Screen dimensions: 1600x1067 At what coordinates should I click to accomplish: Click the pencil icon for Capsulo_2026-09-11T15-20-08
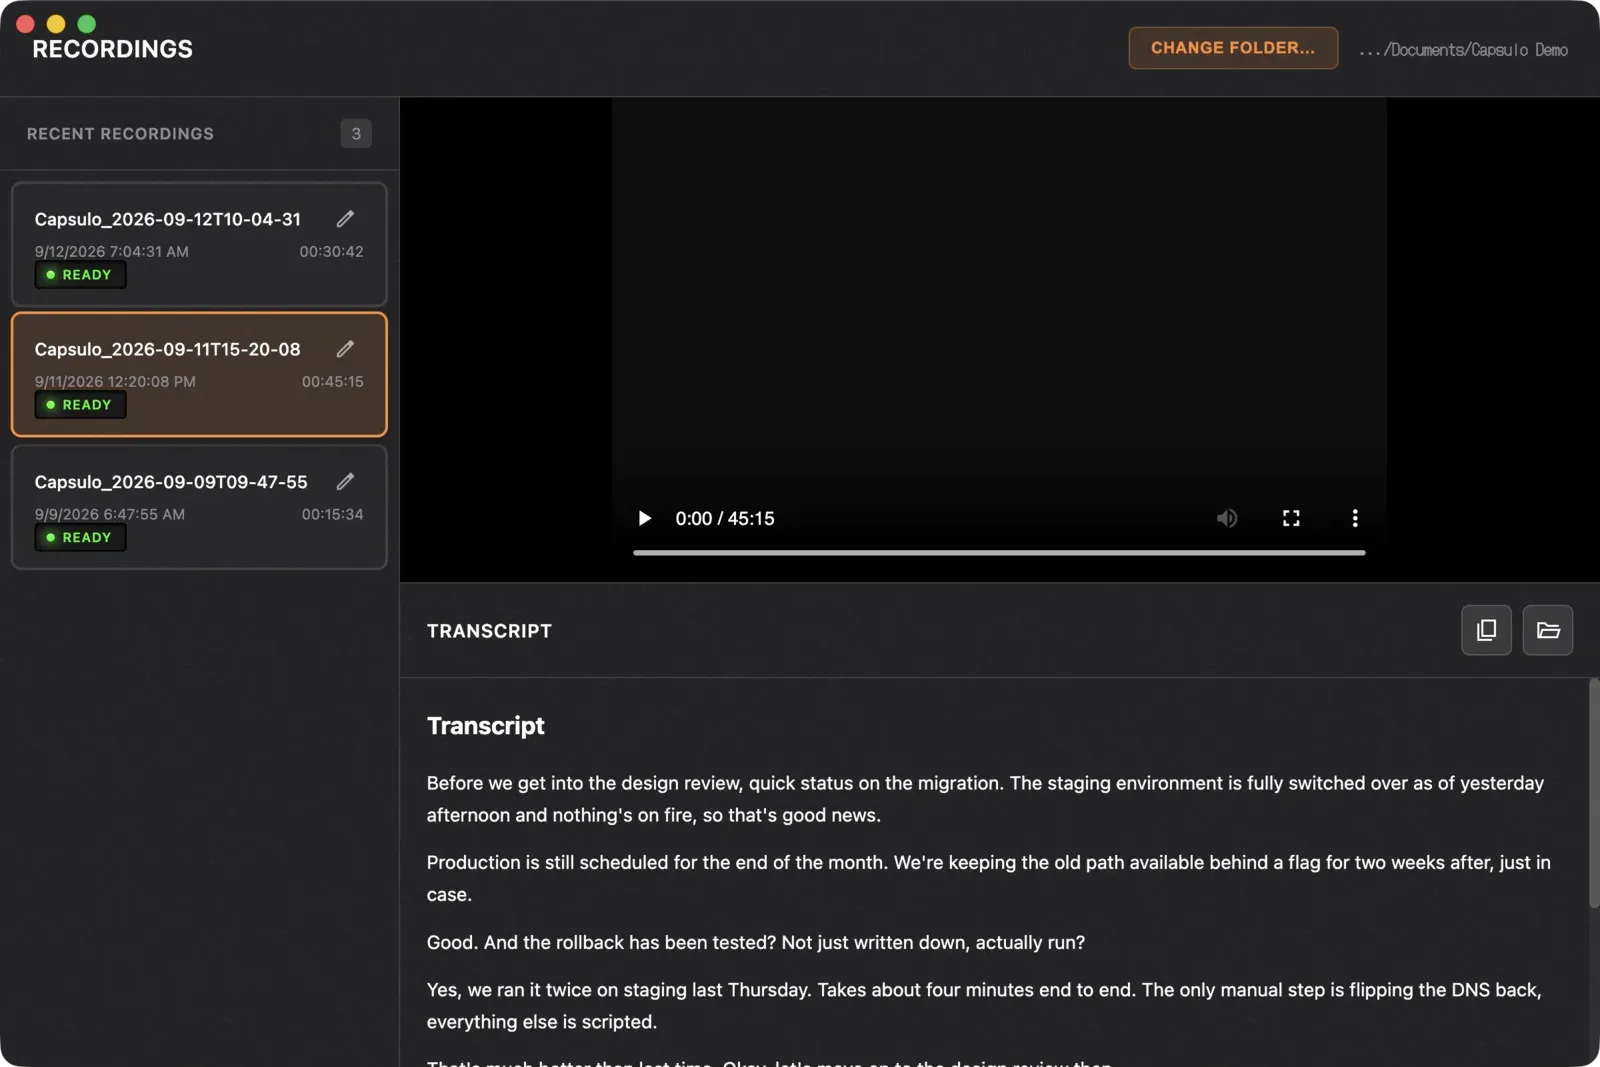click(x=345, y=349)
